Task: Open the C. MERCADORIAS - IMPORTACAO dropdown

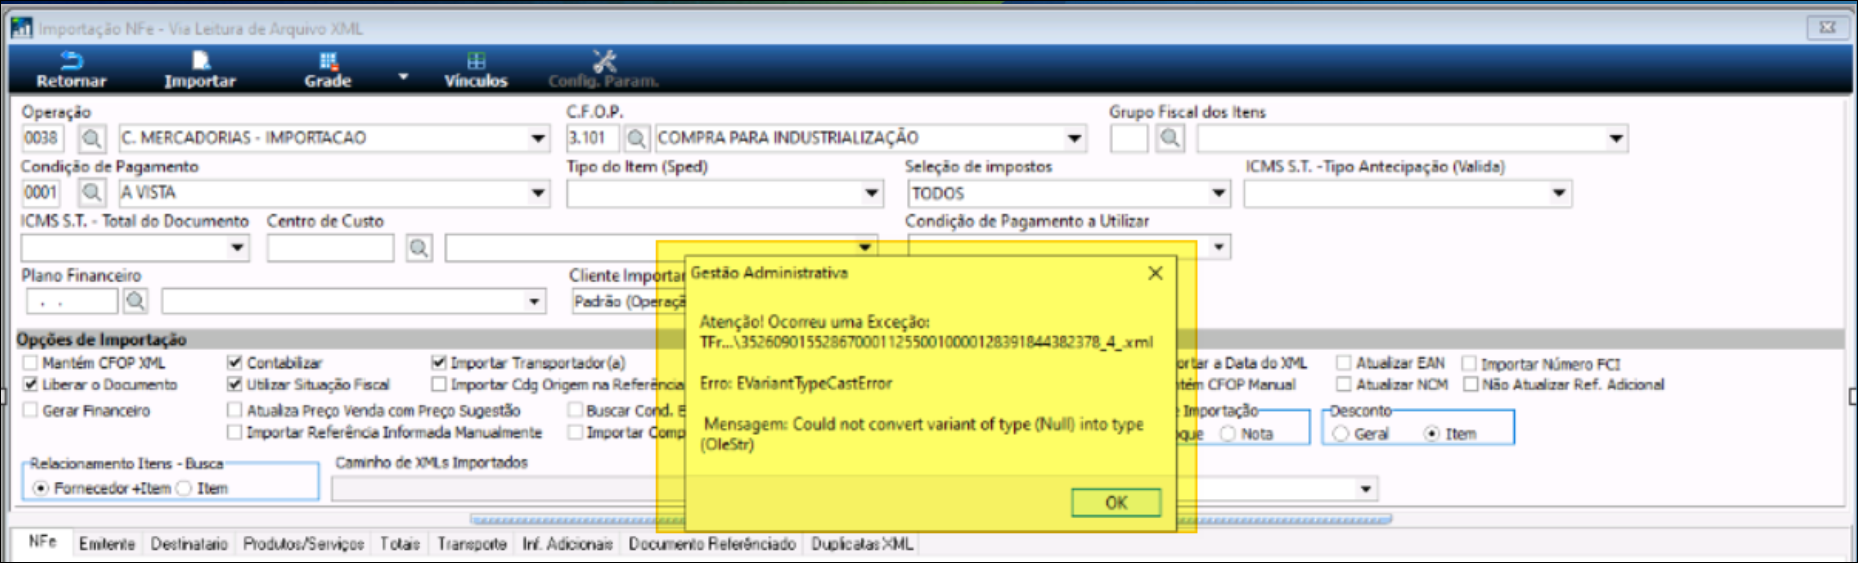Action: click(538, 138)
